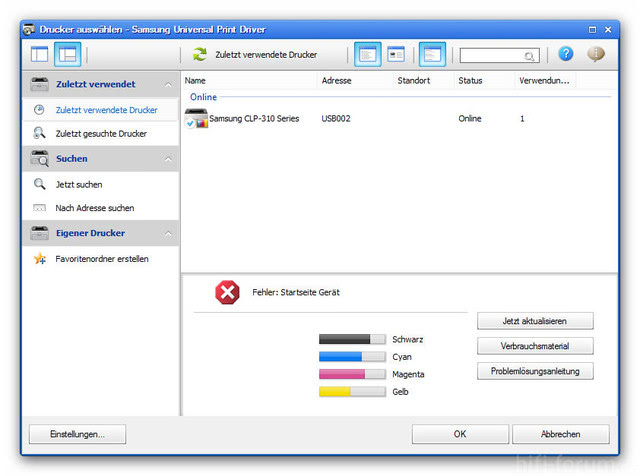This screenshot has height=476, width=640.
Task: Click printer search icon beside Suchen
Action: click(40, 159)
